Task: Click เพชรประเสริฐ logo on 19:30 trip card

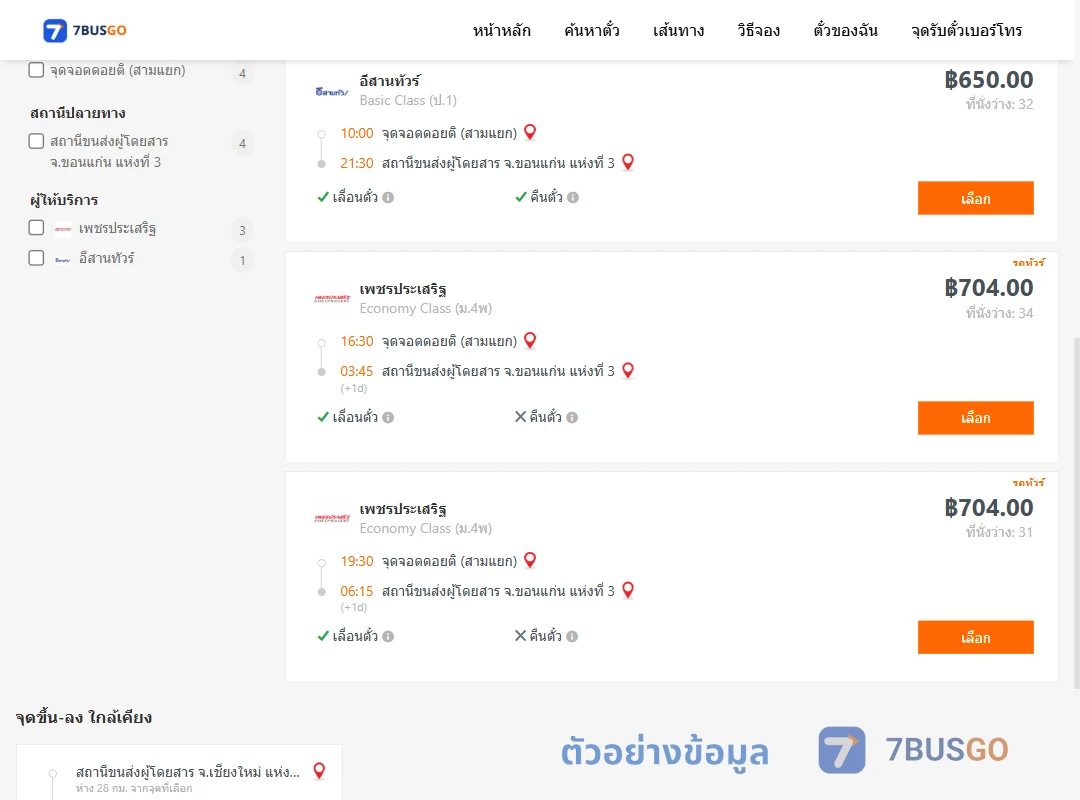Action: click(x=332, y=518)
